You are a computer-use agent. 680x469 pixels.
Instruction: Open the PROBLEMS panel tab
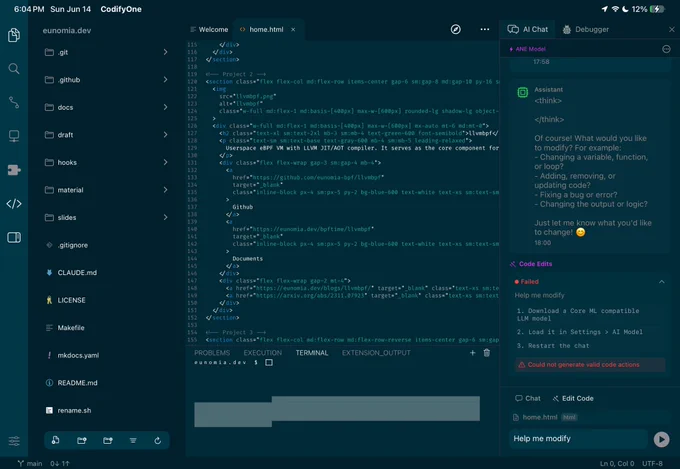click(x=212, y=353)
